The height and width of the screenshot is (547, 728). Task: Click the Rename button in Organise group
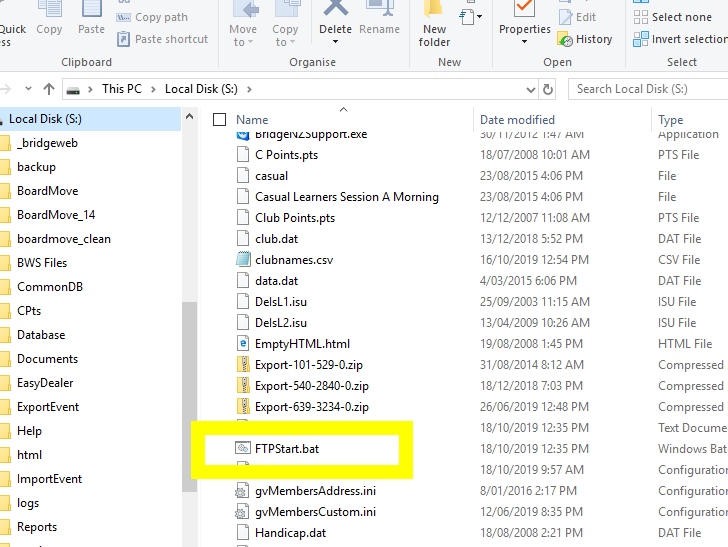point(379,21)
